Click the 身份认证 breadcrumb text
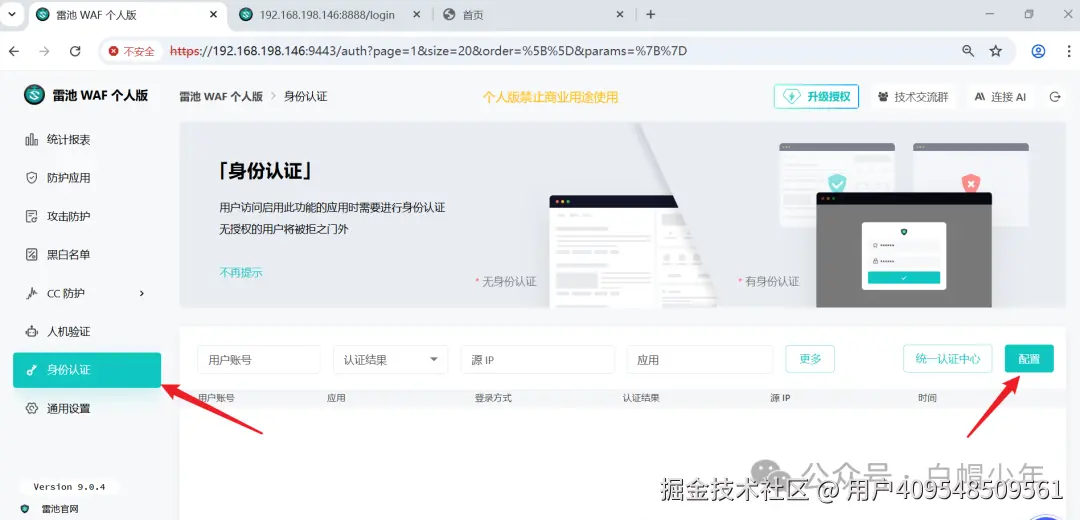Image resolution: width=1080 pixels, height=520 pixels. (x=306, y=96)
